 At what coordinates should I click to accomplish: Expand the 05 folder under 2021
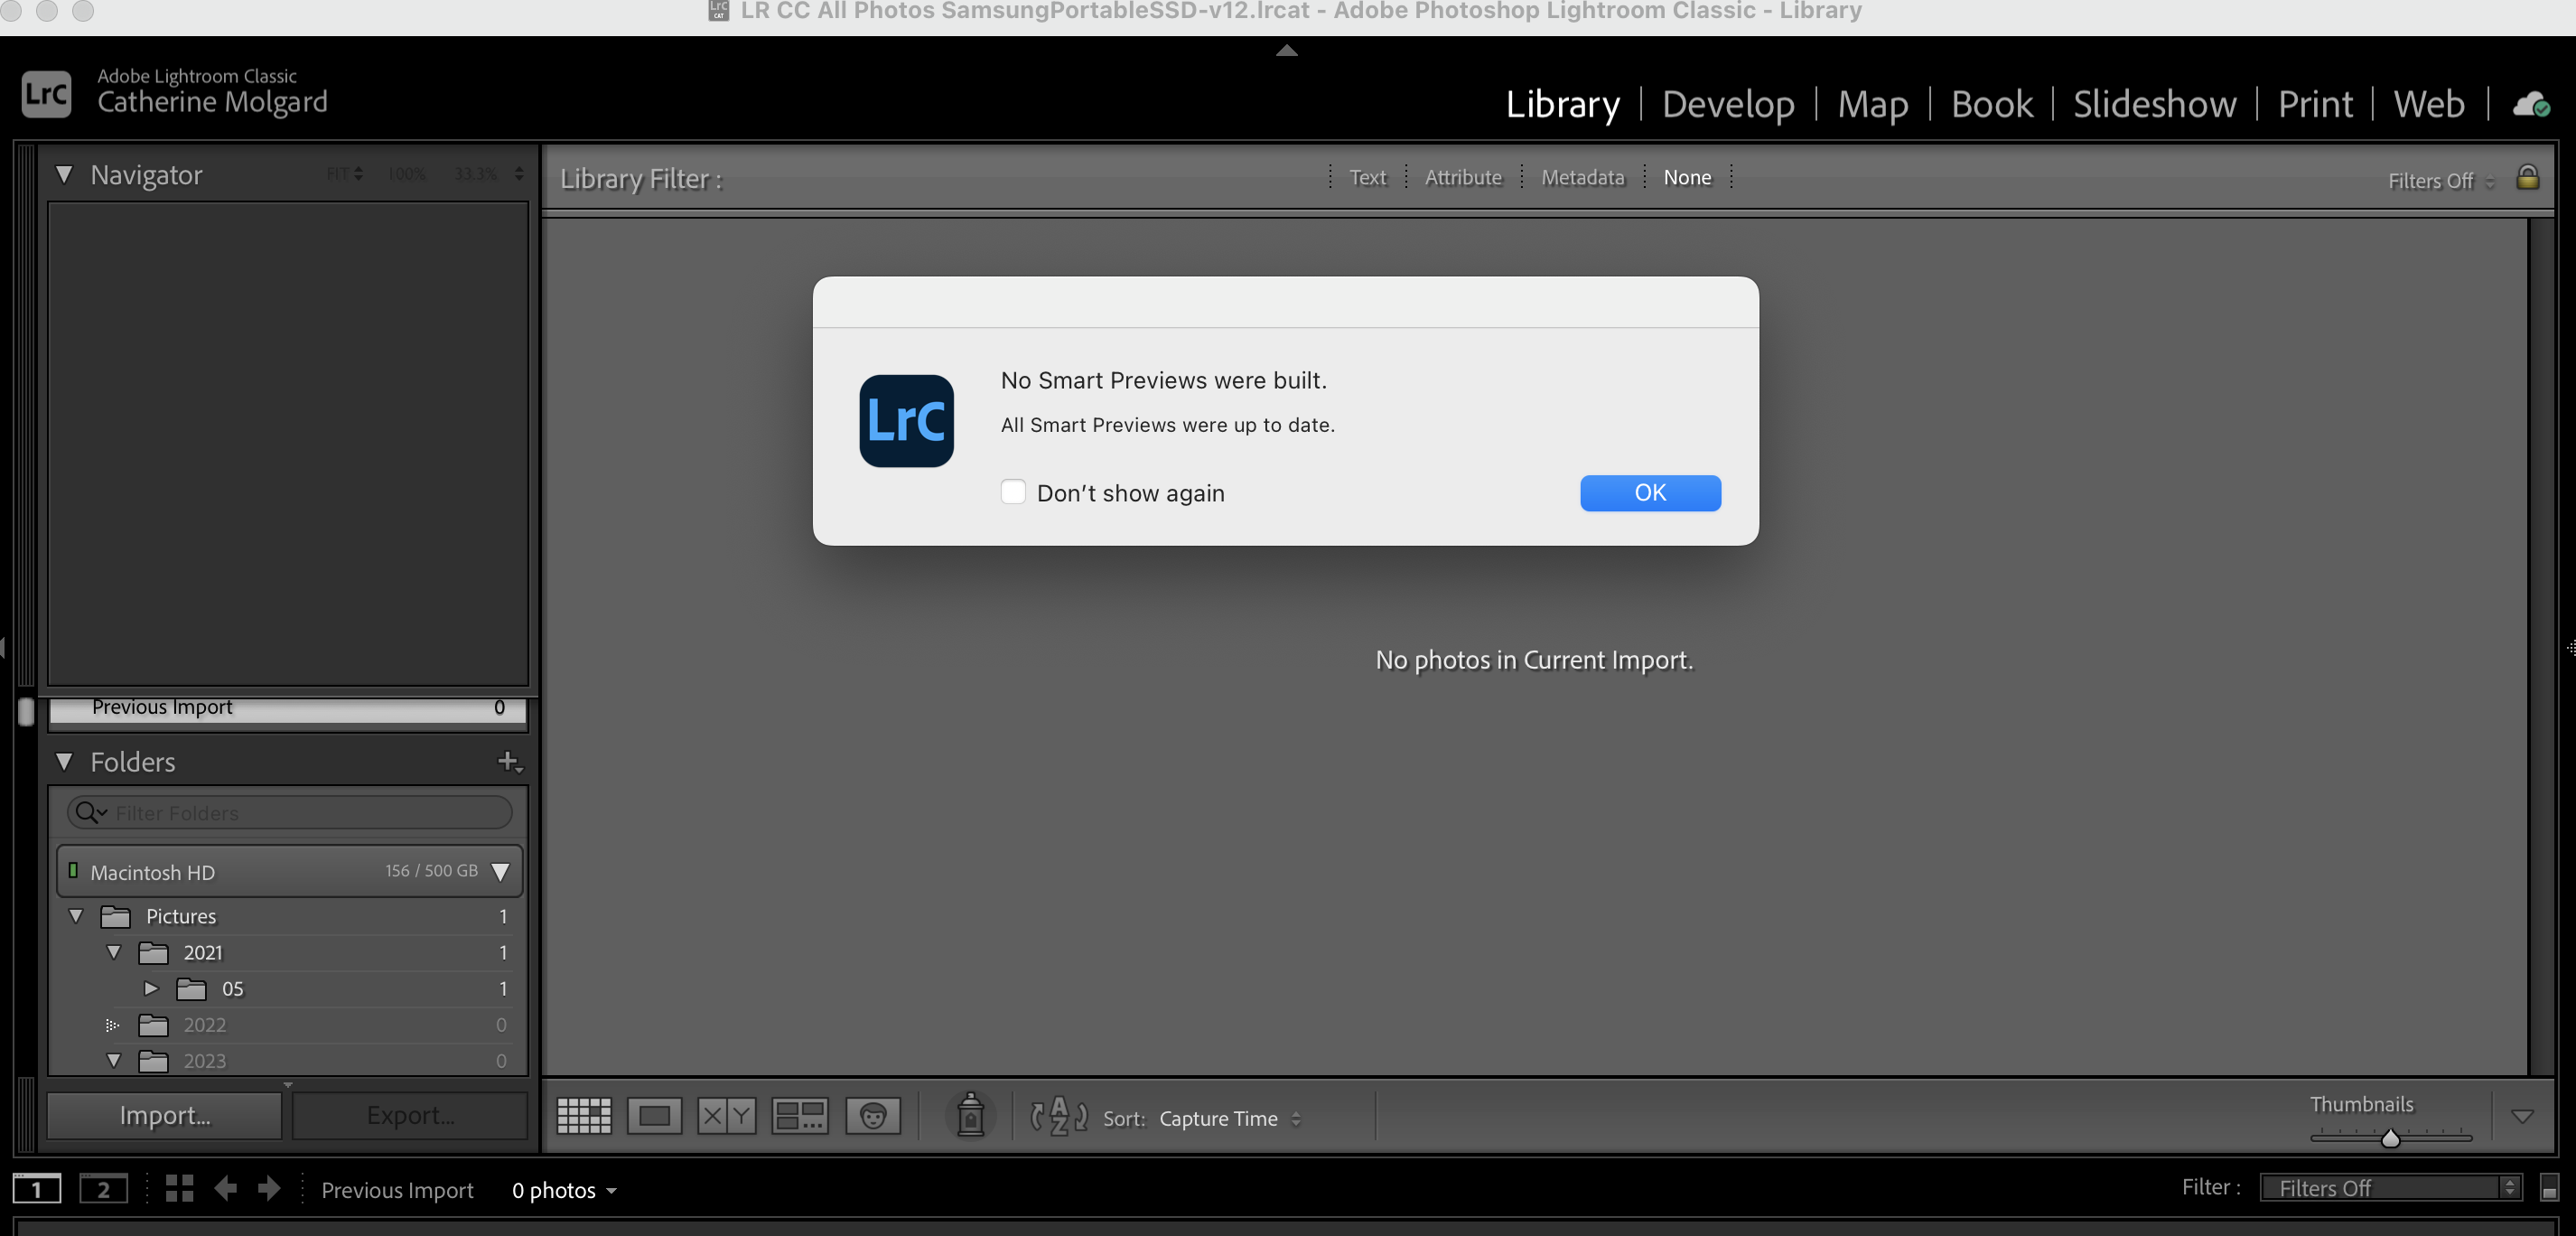click(152, 989)
